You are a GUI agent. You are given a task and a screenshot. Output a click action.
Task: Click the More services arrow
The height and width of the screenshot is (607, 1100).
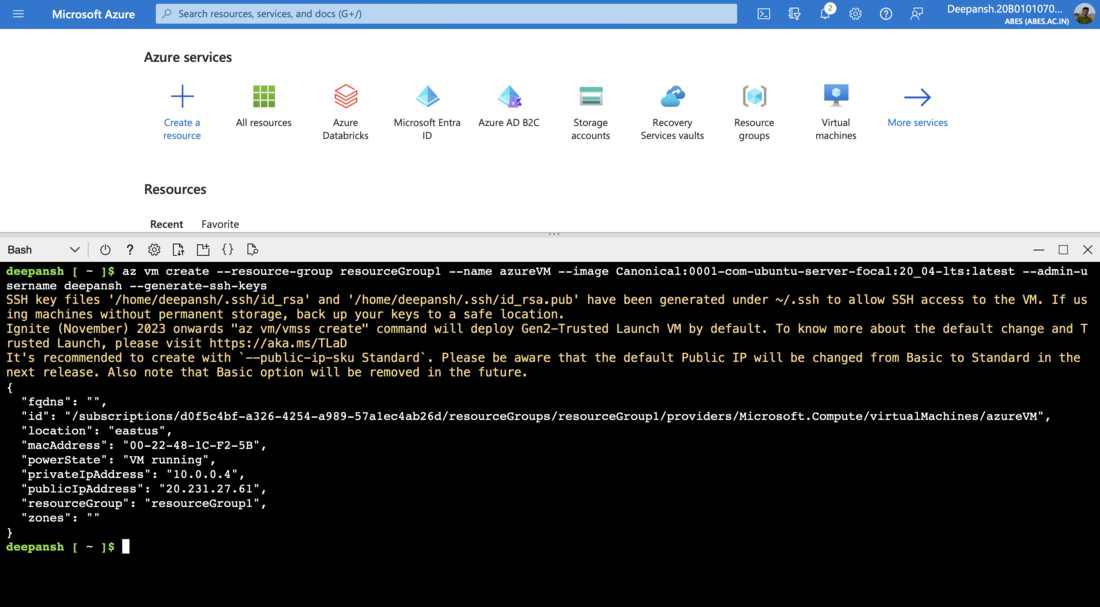[x=917, y=97]
